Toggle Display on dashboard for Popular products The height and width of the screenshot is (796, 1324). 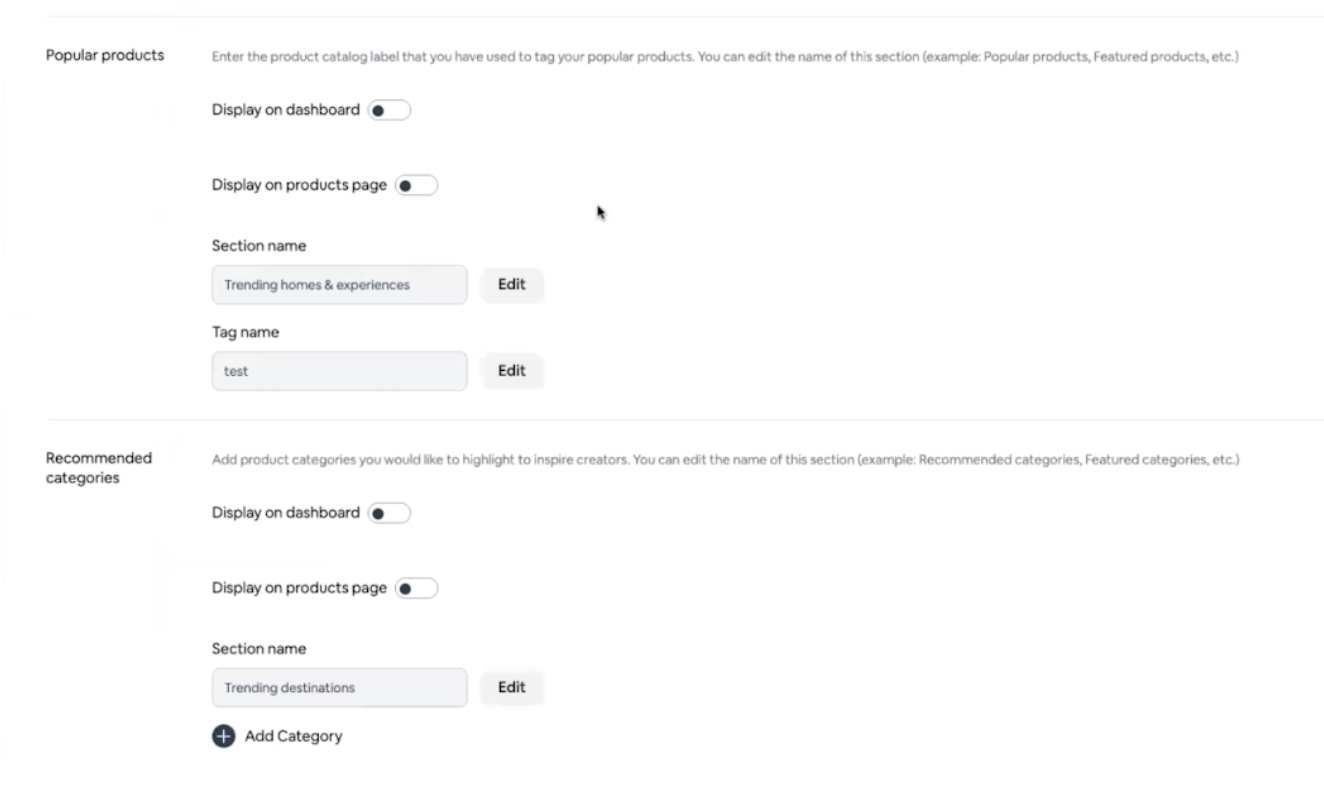(x=389, y=110)
